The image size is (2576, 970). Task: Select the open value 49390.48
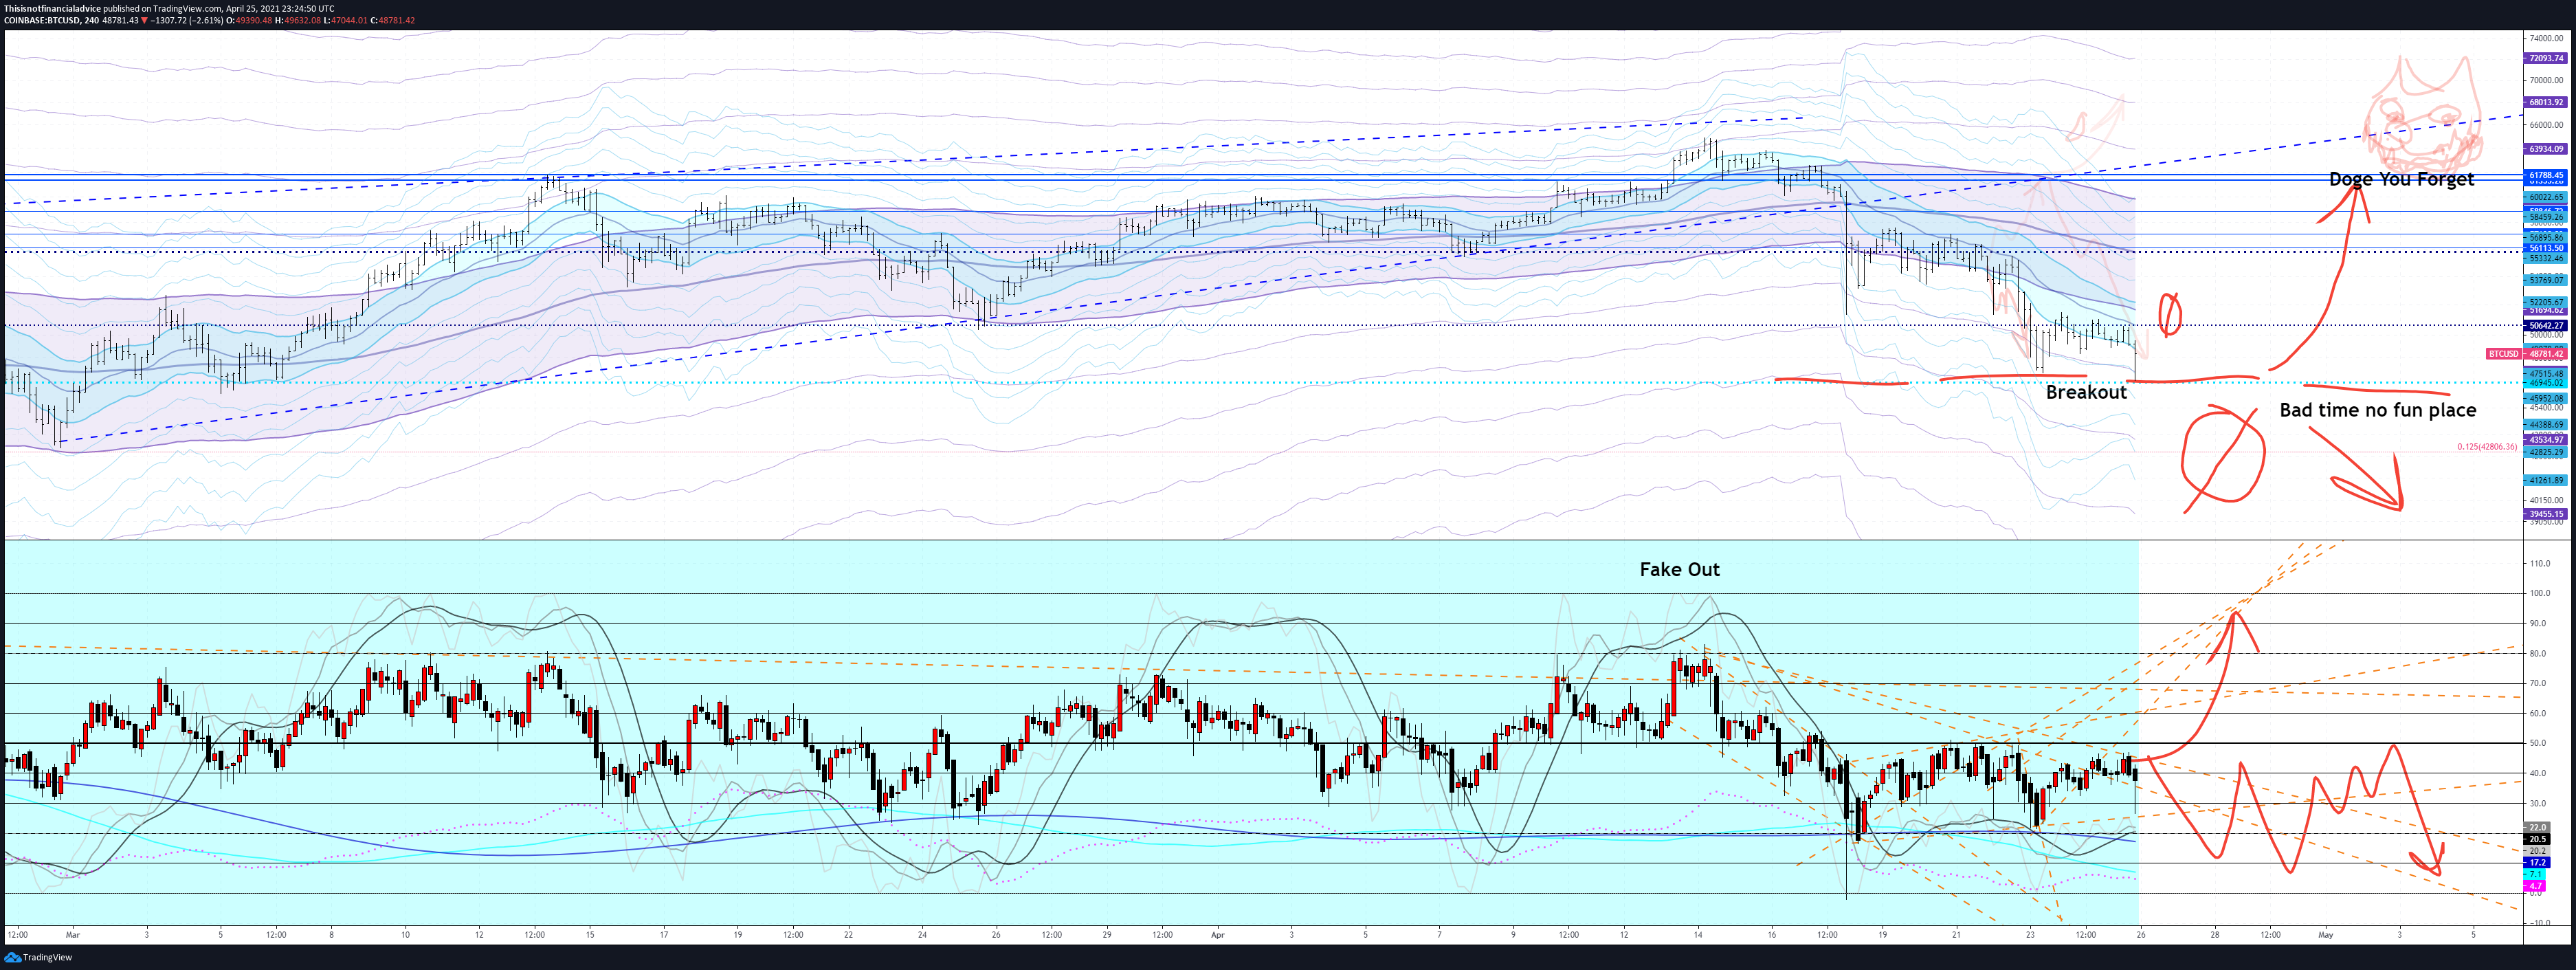coord(254,20)
